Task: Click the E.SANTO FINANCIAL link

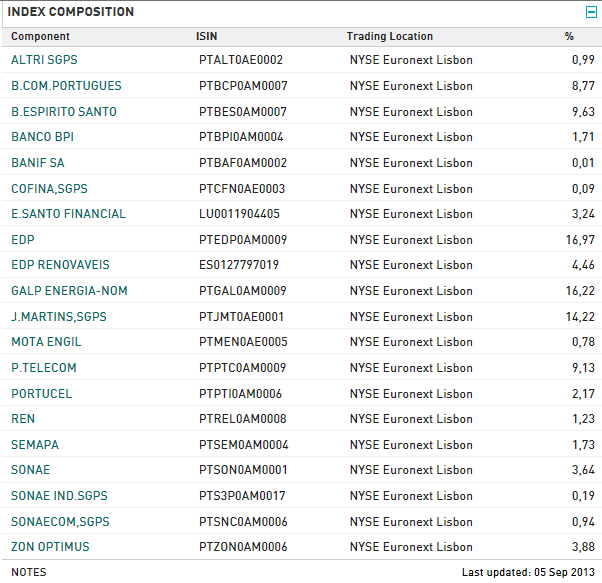Action: [x=68, y=214]
